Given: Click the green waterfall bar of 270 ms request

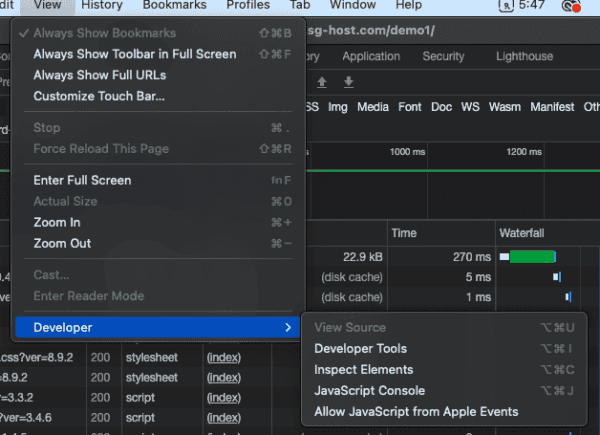Looking at the screenshot, I should click(532, 257).
